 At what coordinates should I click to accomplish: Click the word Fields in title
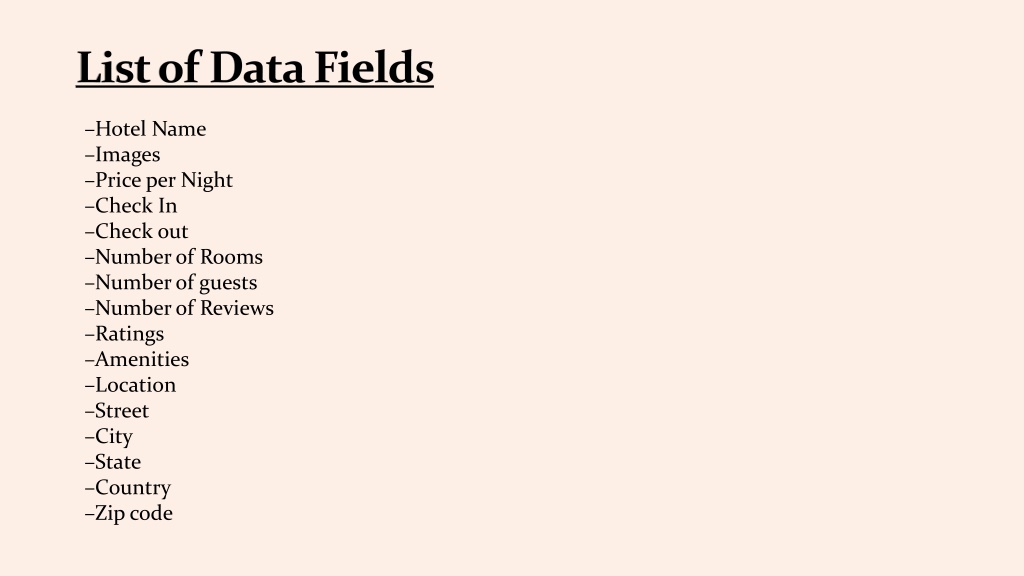(x=374, y=67)
